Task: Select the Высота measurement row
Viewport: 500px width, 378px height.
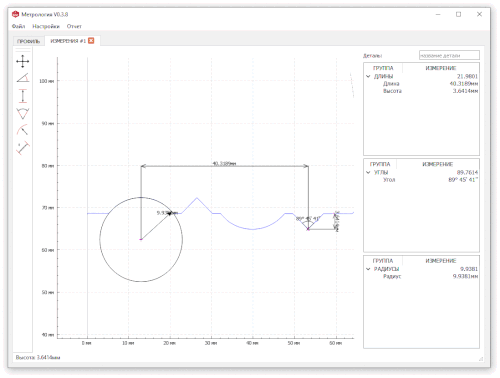Action: coord(422,91)
